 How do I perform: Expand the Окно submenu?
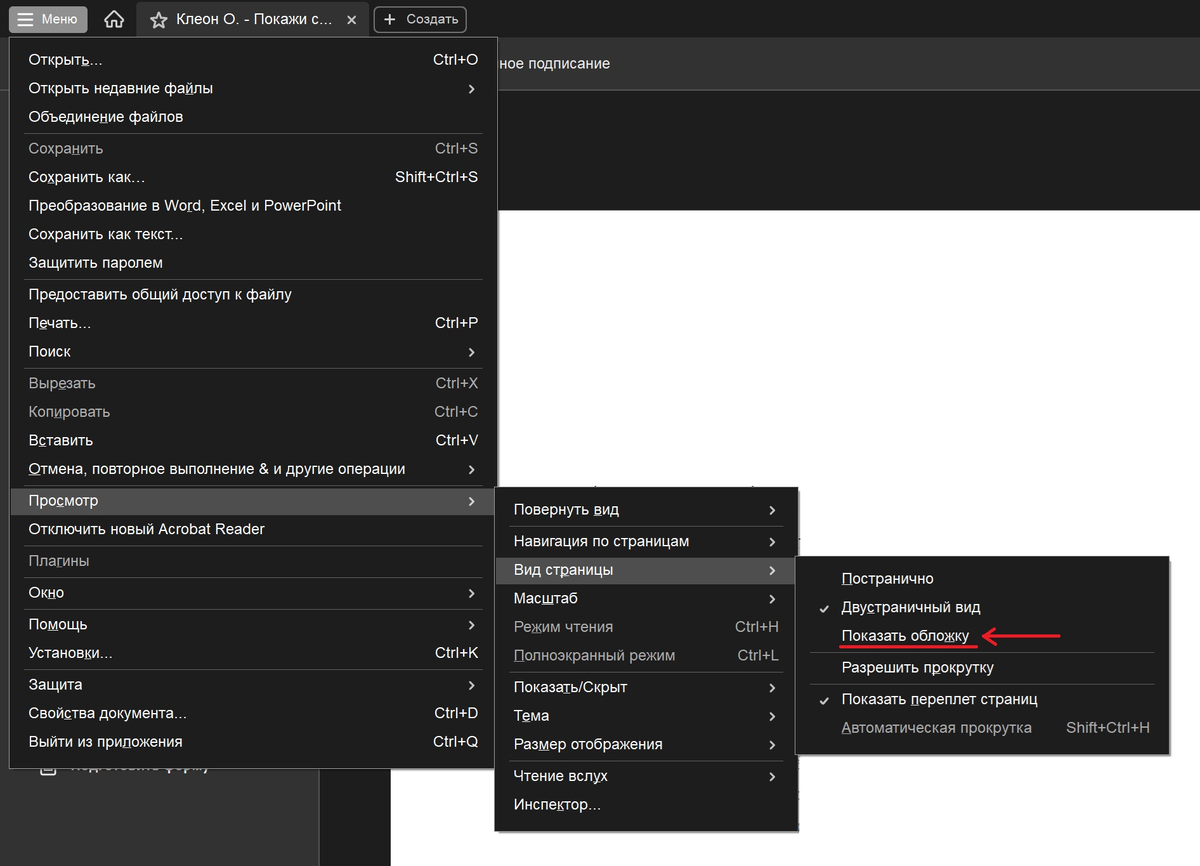[253, 593]
